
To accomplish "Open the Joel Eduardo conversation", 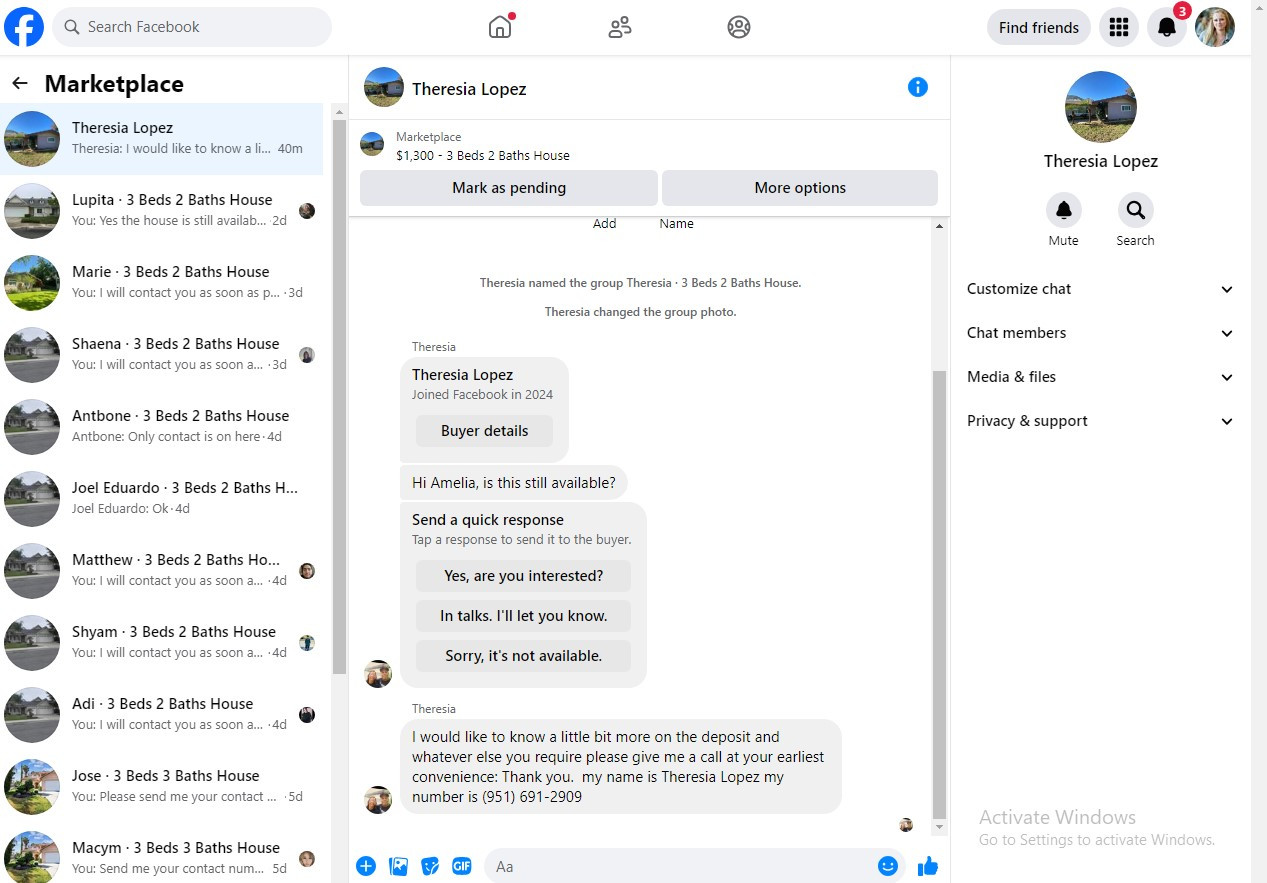I will click(162, 498).
